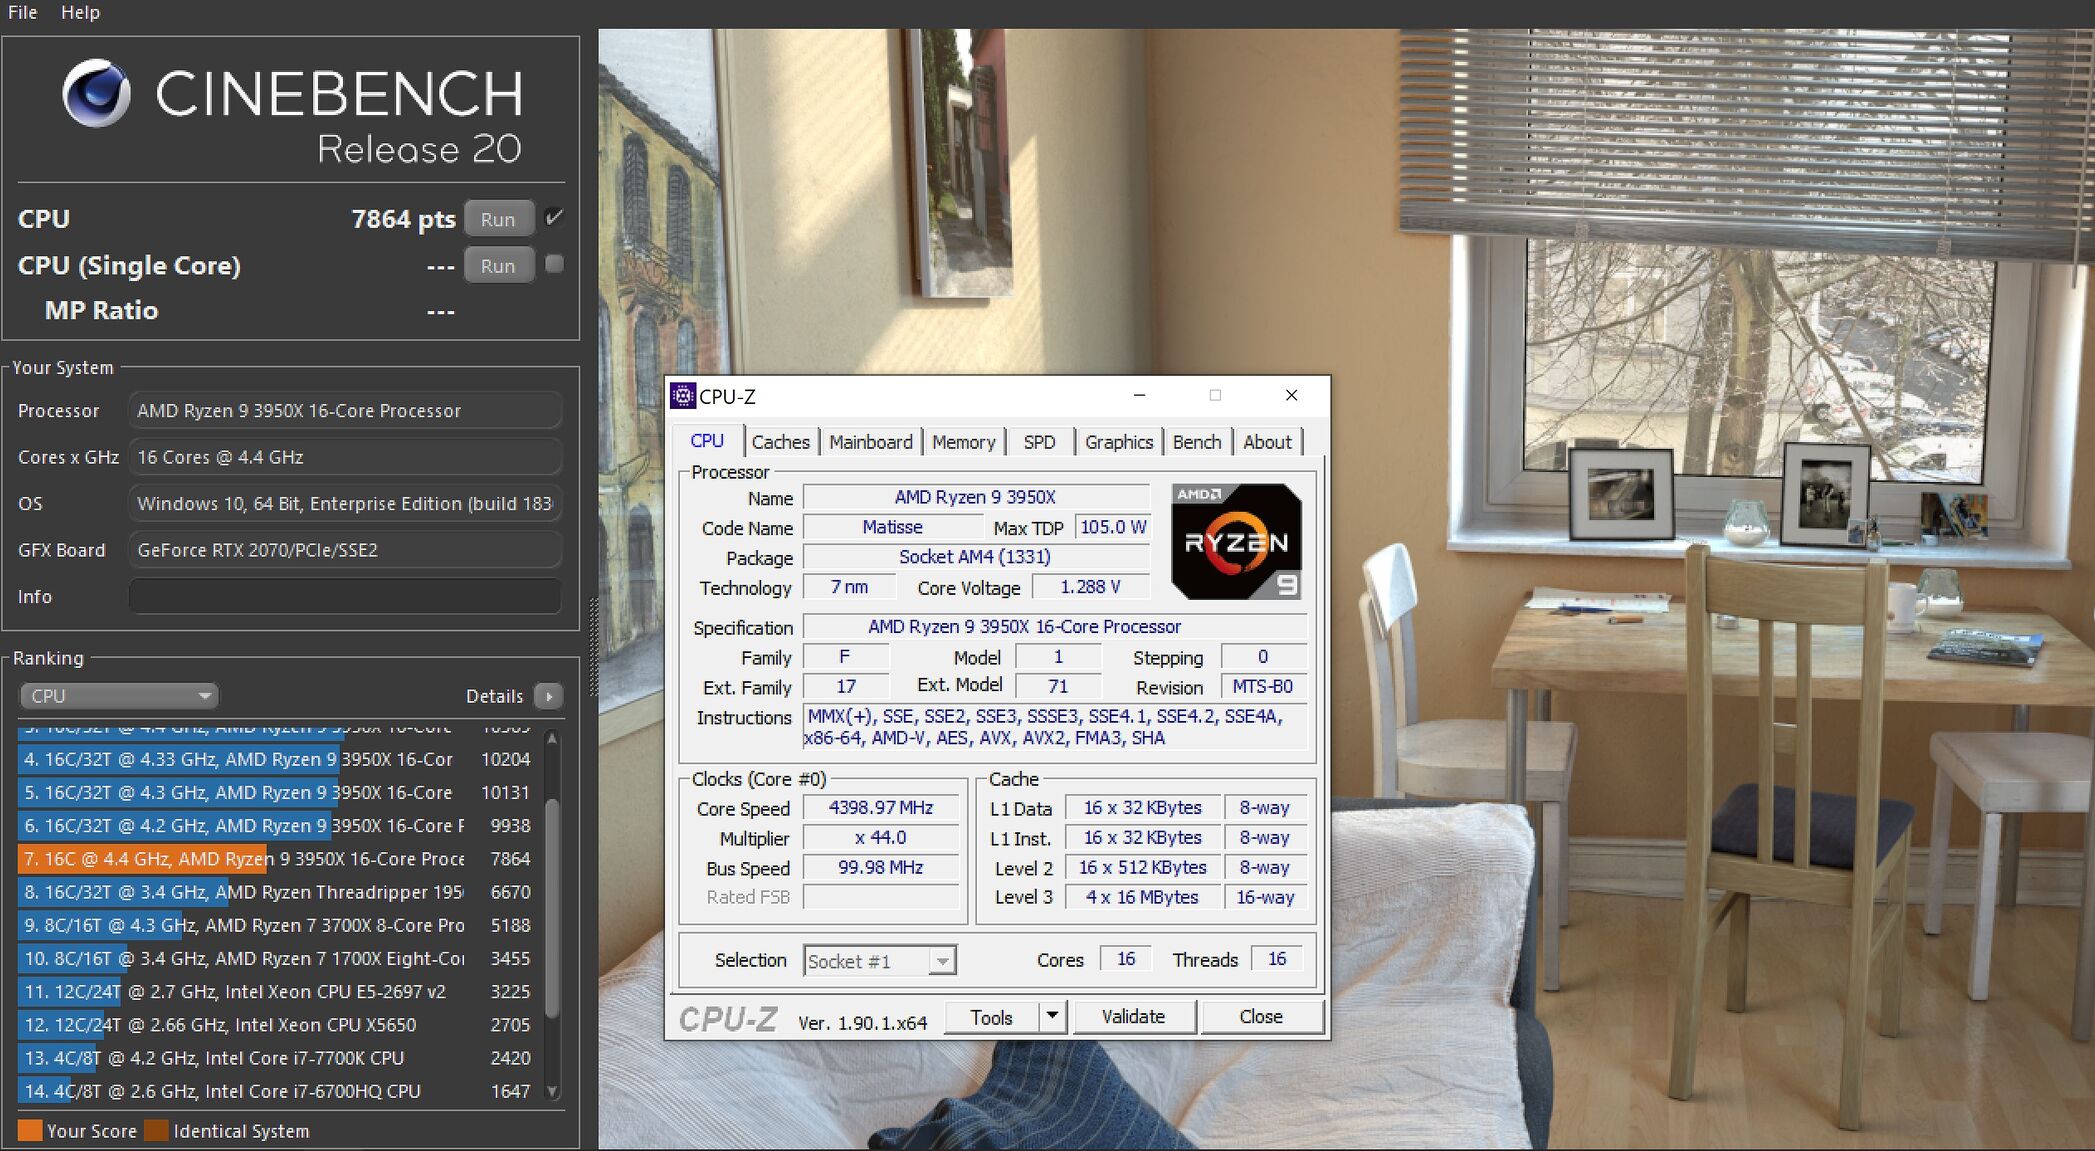This screenshot has width=2095, height=1151.
Task: Click the Package value Socket AM4 (1331)
Action: click(x=976, y=557)
